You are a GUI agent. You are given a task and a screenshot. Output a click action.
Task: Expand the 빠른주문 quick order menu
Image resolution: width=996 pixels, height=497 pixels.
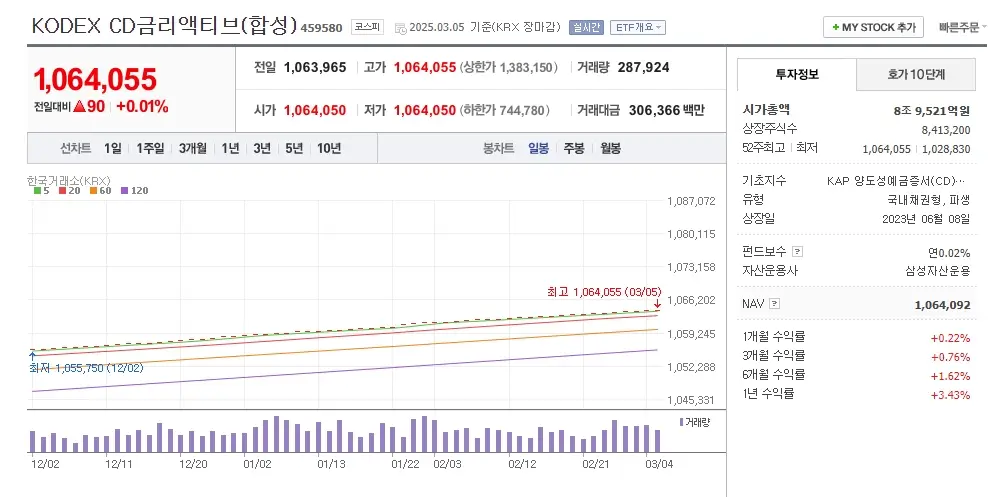[x=962, y=28]
